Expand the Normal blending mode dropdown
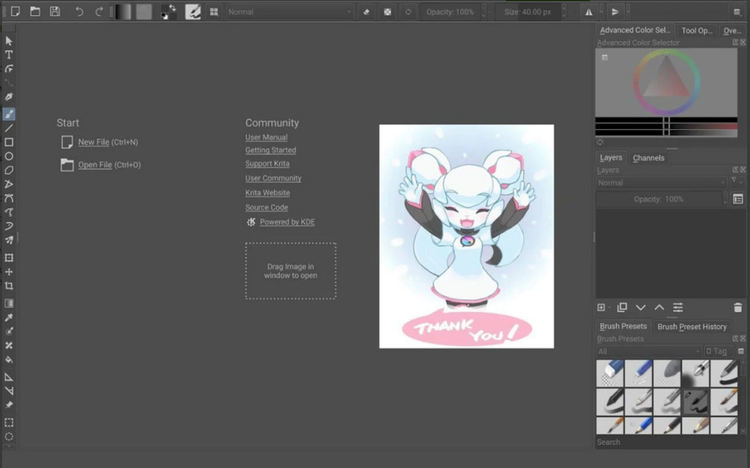Image resolution: width=750 pixels, height=468 pixels. pyautogui.click(x=289, y=12)
